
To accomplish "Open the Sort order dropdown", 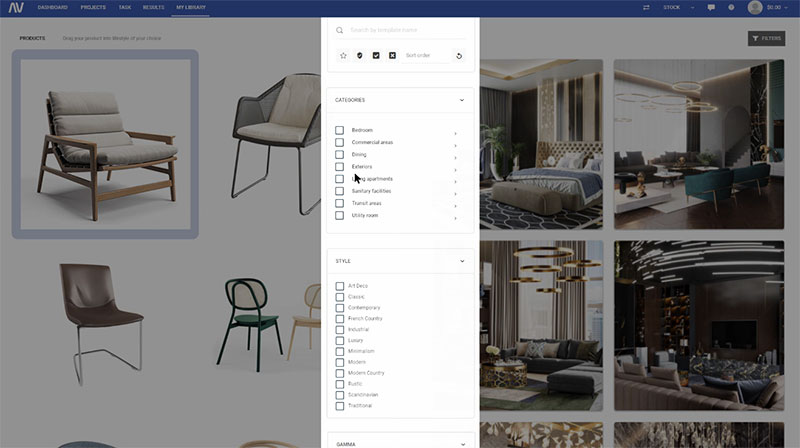I will 426,56.
